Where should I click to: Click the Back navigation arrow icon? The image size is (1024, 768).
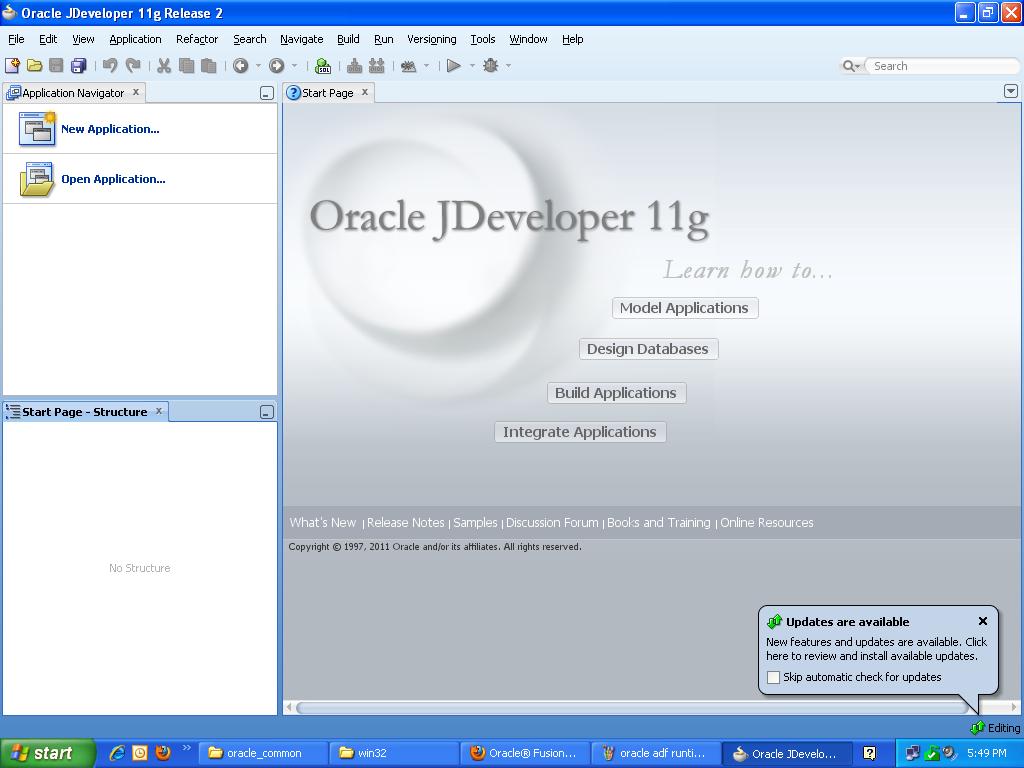point(240,65)
